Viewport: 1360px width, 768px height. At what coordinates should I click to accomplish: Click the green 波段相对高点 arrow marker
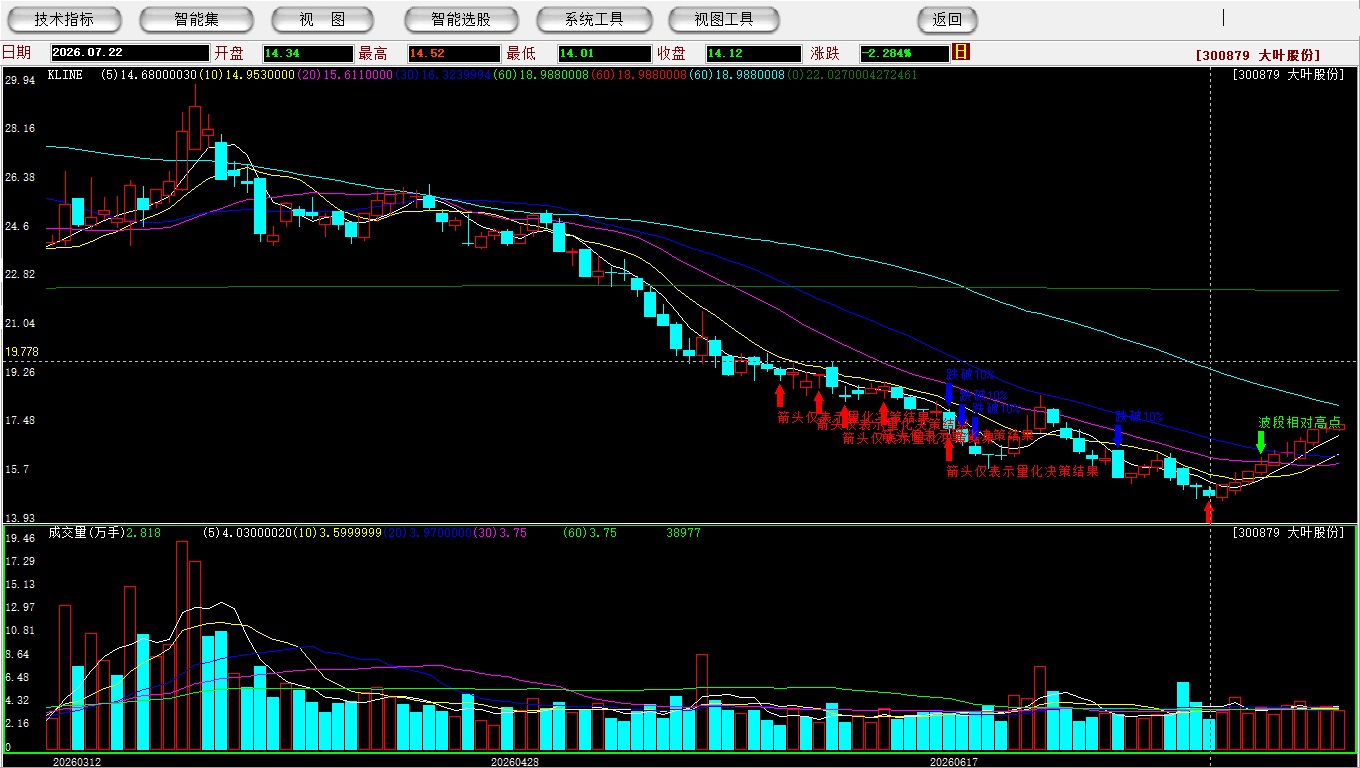1261,441
